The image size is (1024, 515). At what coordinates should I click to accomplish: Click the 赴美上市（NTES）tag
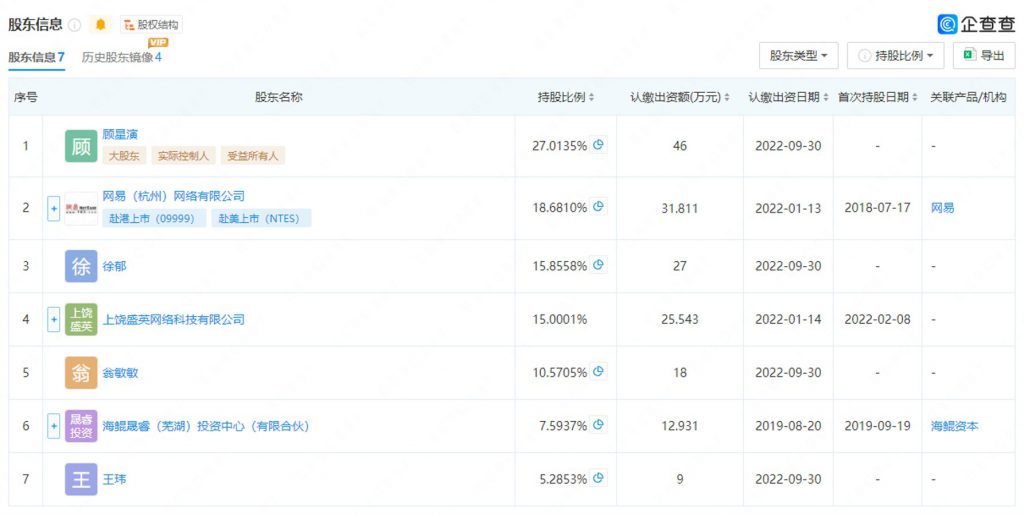point(261,218)
